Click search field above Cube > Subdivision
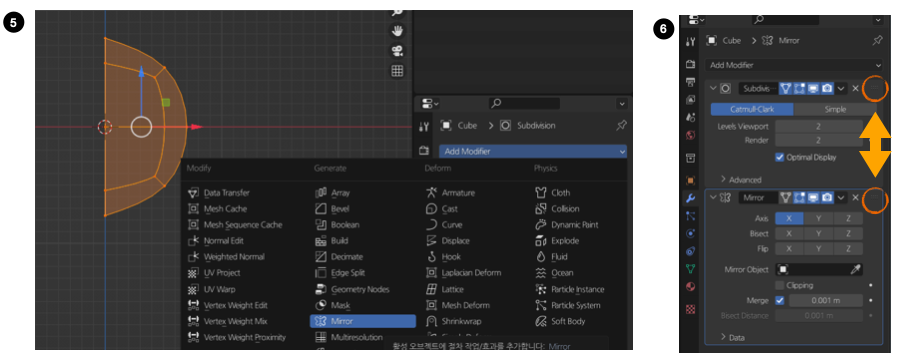This screenshot has height=360, width=903. tap(525, 104)
